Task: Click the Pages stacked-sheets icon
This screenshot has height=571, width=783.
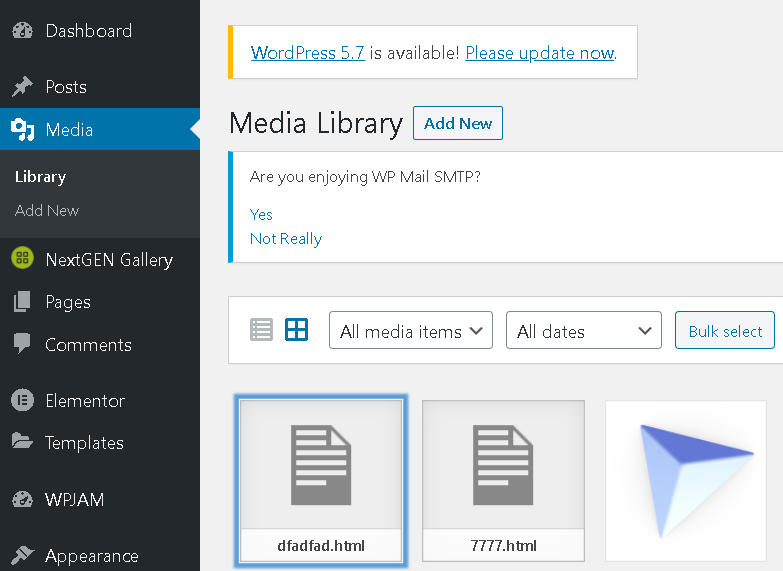Action: click(x=22, y=302)
